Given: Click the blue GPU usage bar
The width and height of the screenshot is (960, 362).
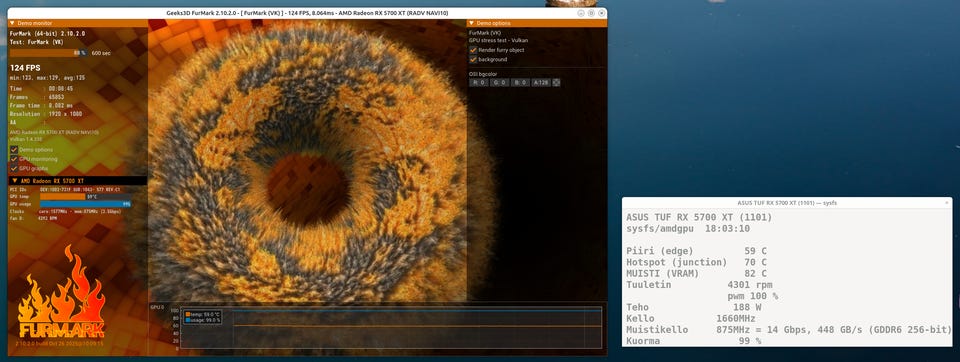Looking at the screenshot, I should click(x=85, y=204).
